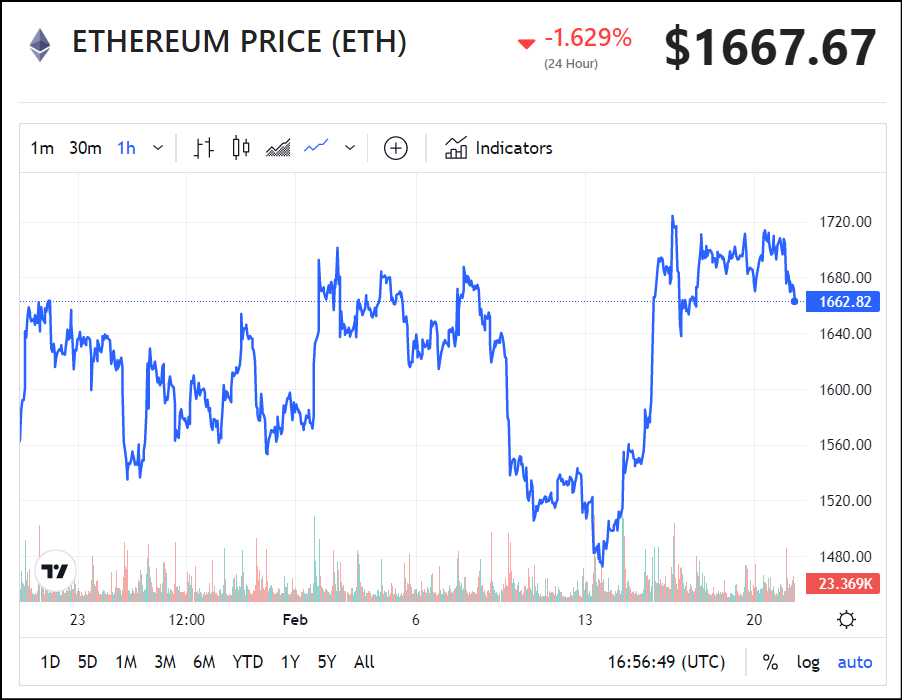The width and height of the screenshot is (902, 700).
Task: Select the line chart style icon
Action: point(316,147)
